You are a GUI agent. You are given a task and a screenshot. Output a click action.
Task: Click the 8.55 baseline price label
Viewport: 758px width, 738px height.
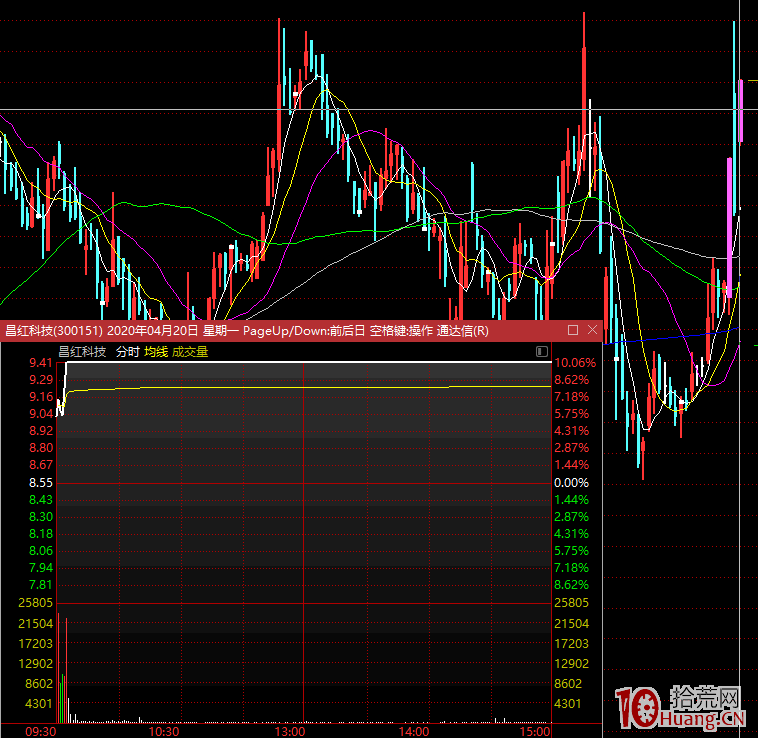41,483
